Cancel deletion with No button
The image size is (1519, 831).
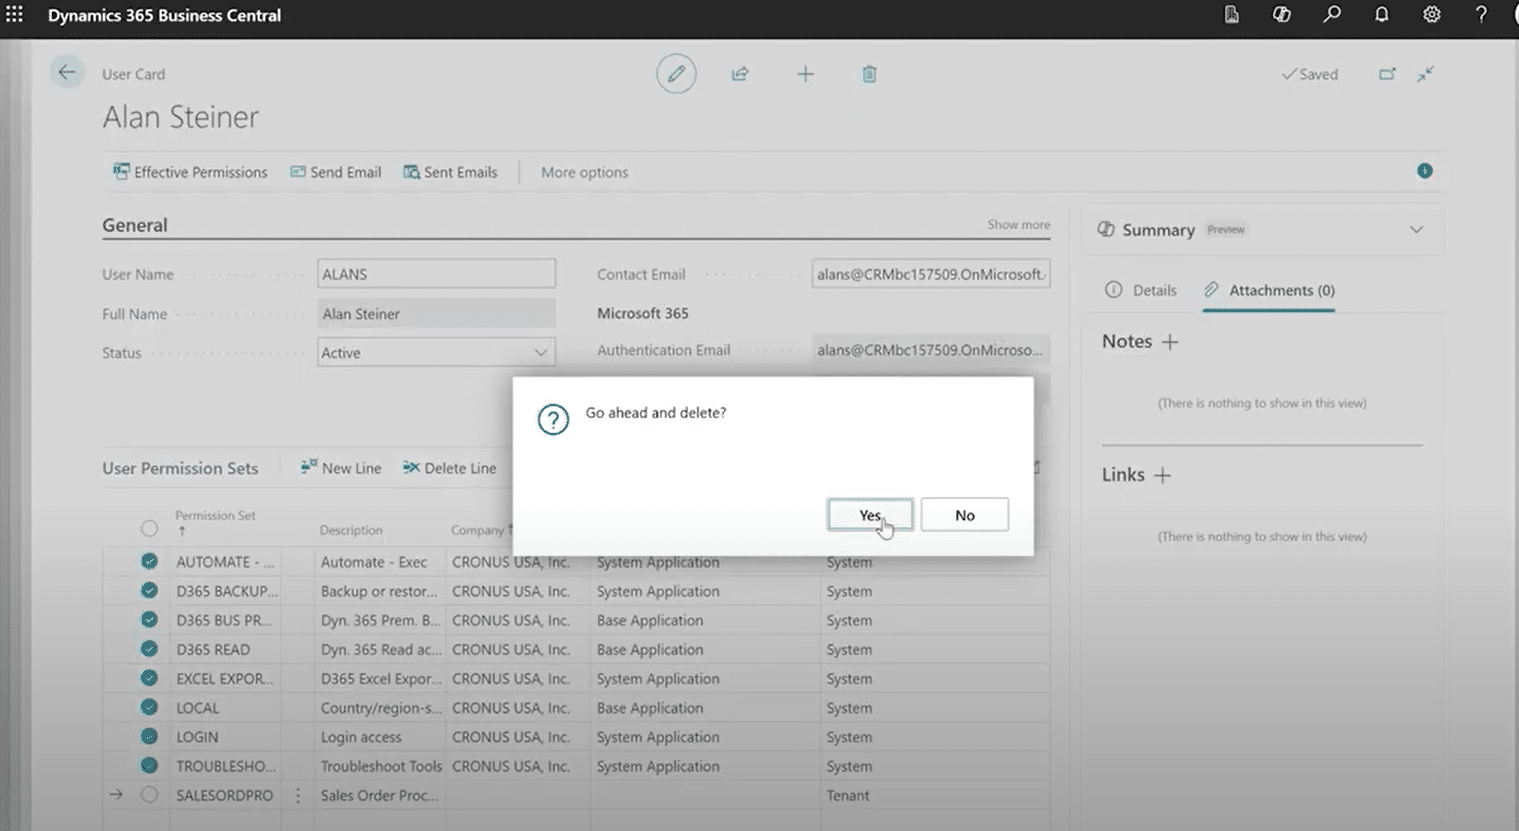click(x=964, y=515)
